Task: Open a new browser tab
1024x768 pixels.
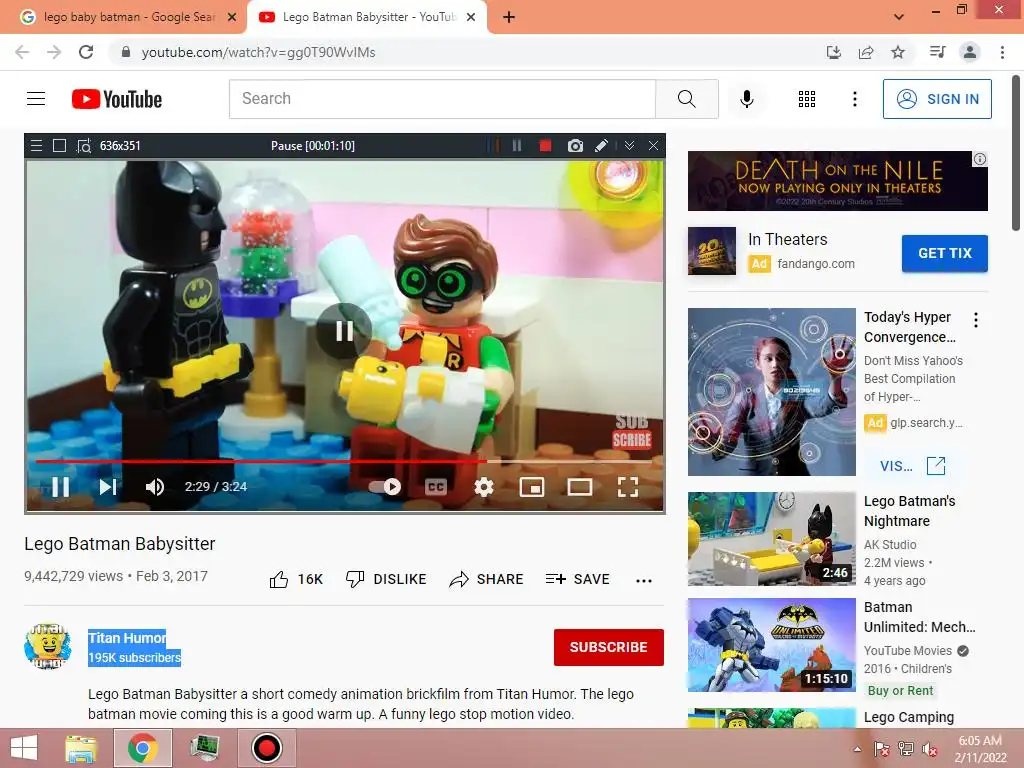Action: pos(509,18)
